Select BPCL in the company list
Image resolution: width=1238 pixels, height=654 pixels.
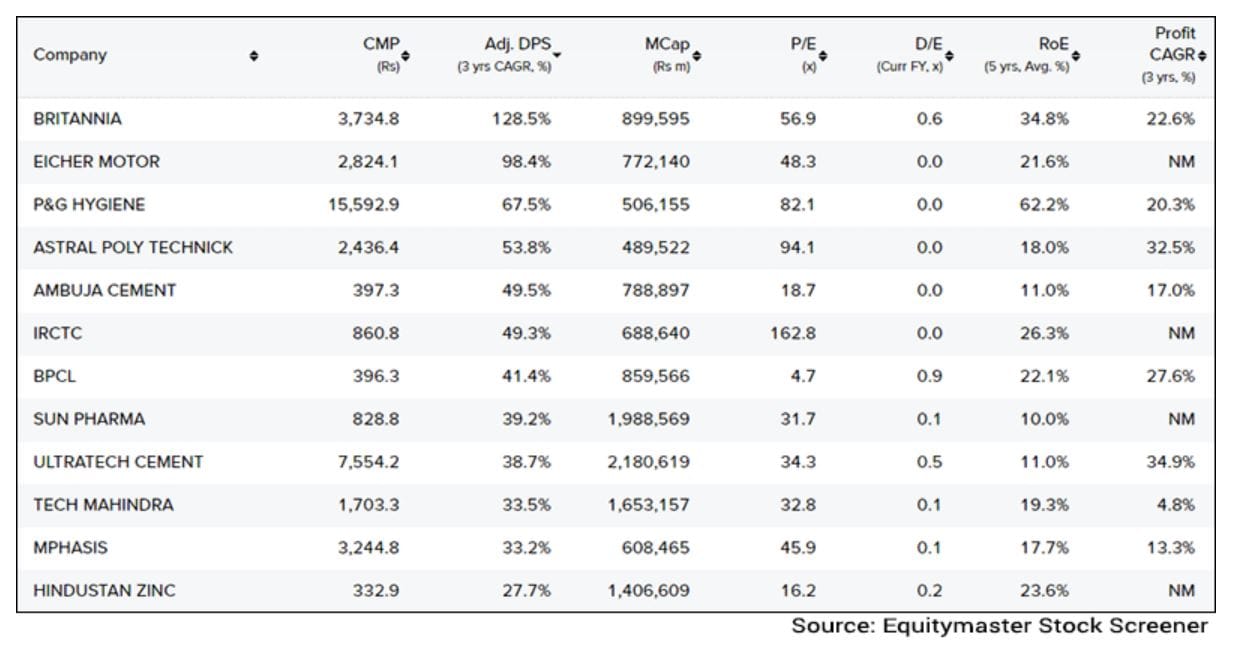[54, 377]
